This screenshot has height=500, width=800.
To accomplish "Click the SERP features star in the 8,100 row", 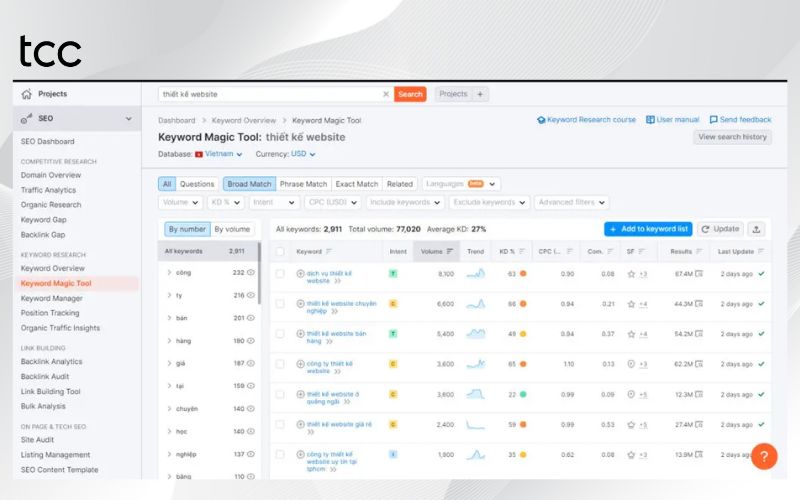I will 631,274.
